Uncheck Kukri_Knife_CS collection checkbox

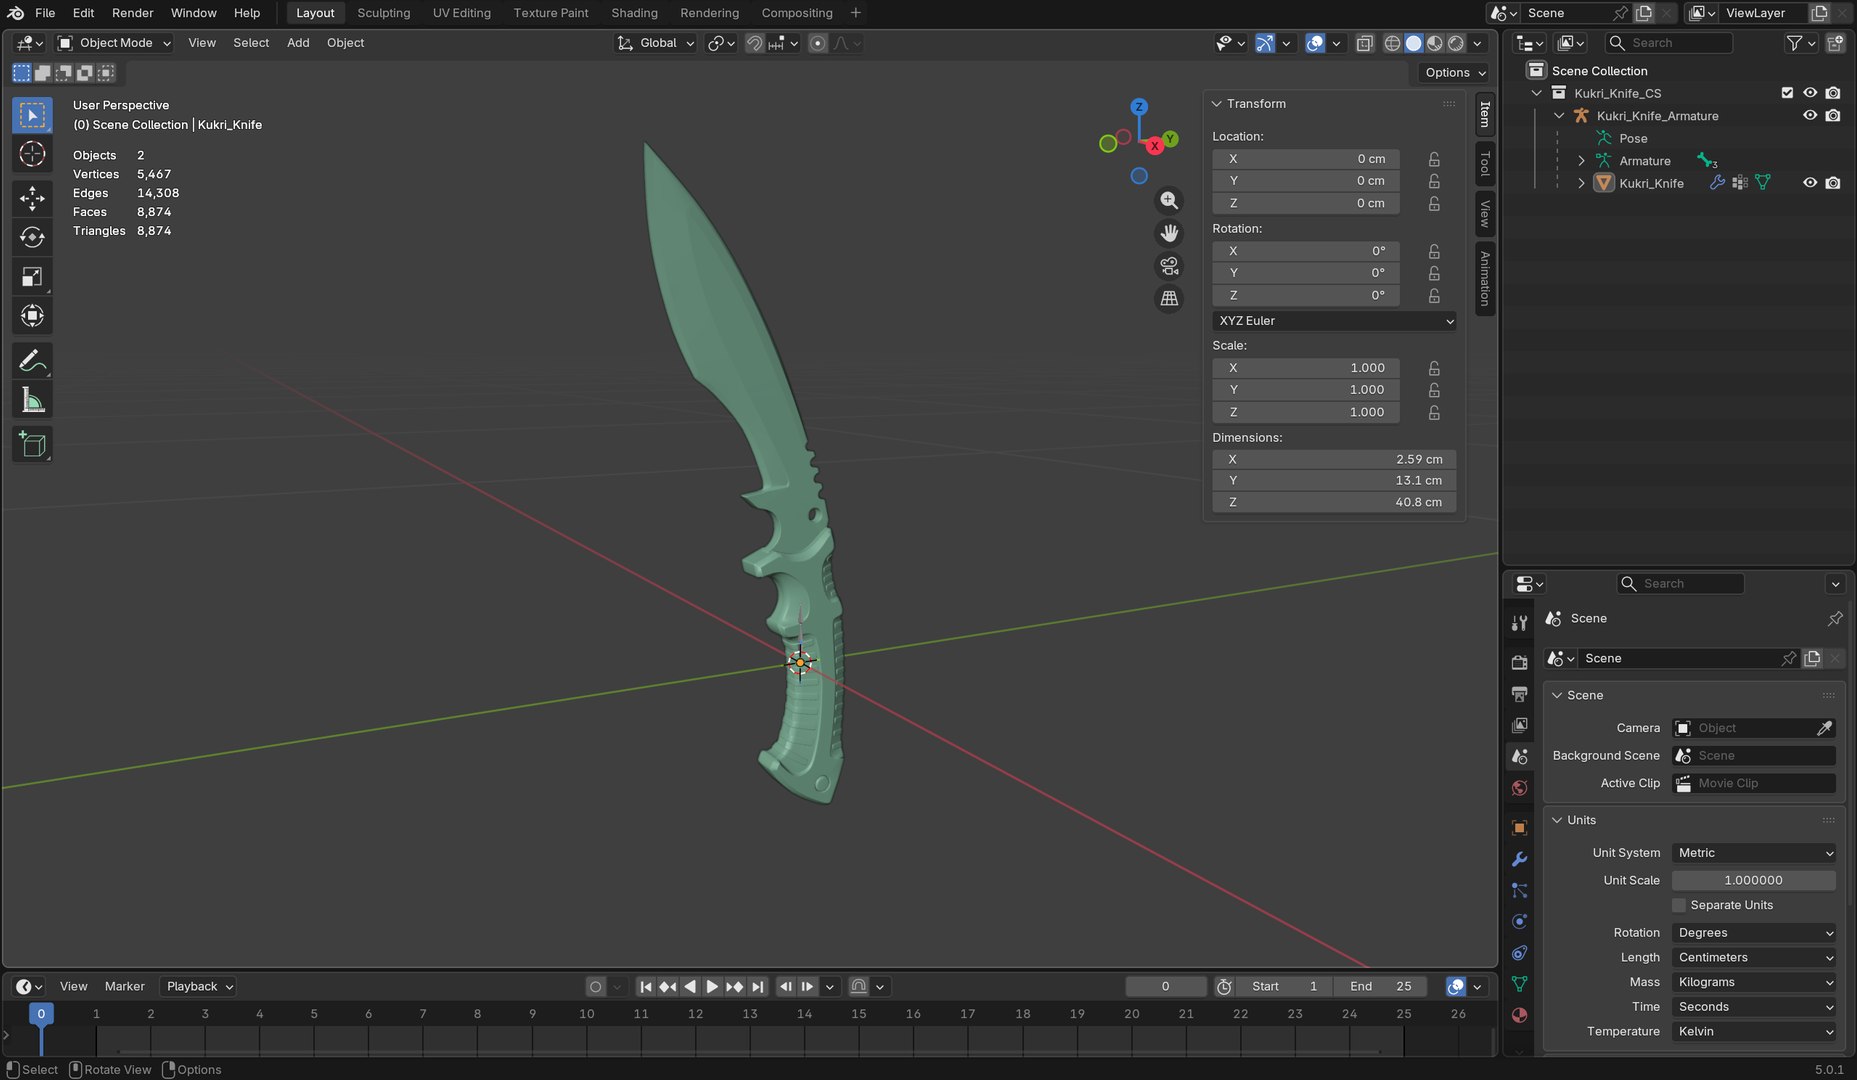1787,93
